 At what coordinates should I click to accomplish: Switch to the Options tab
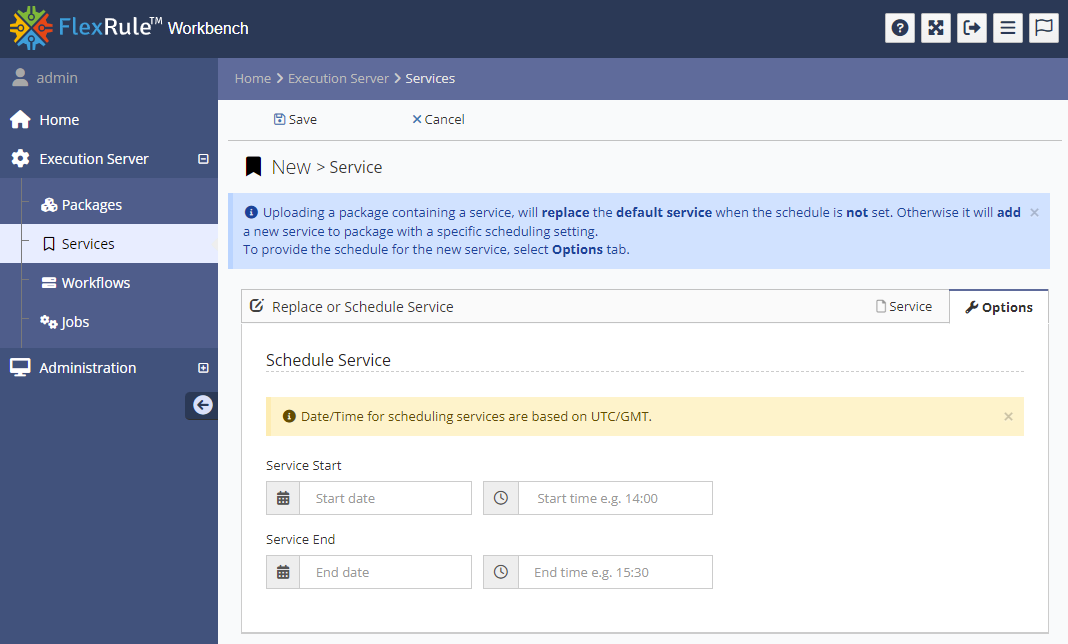pos(999,307)
